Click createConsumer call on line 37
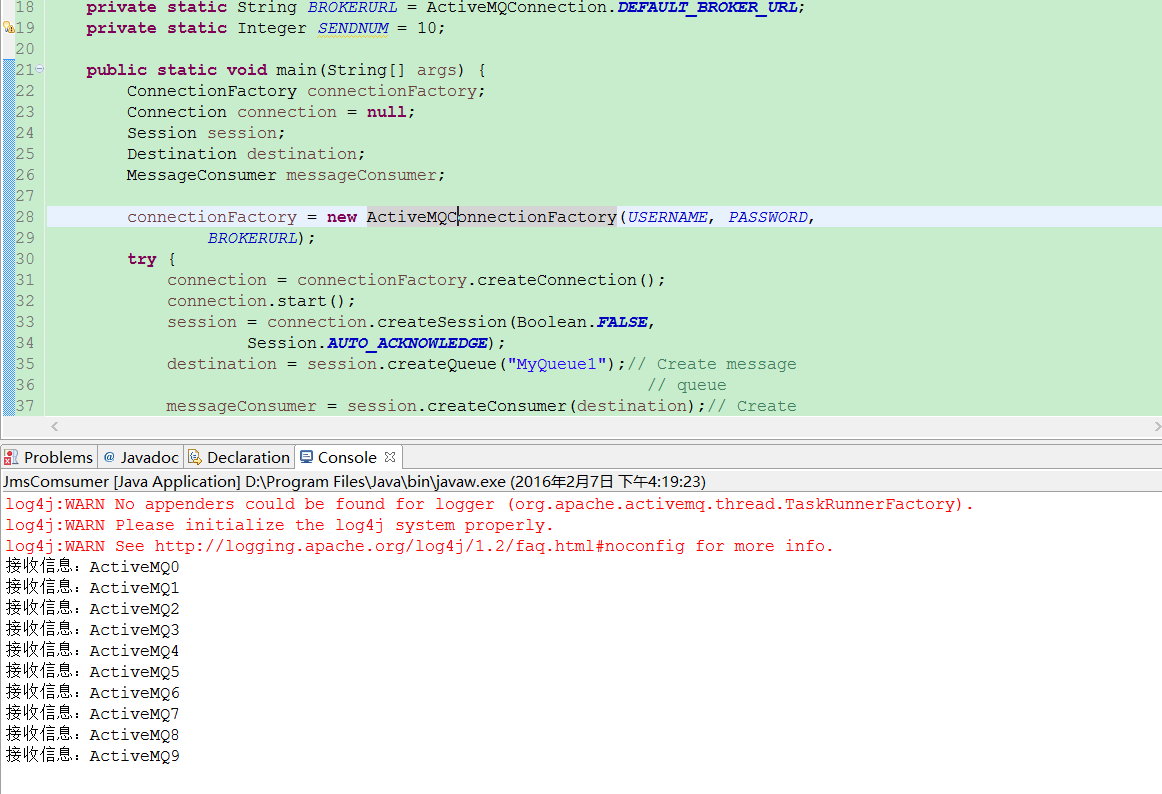This screenshot has width=1162, height=794. 497,406
